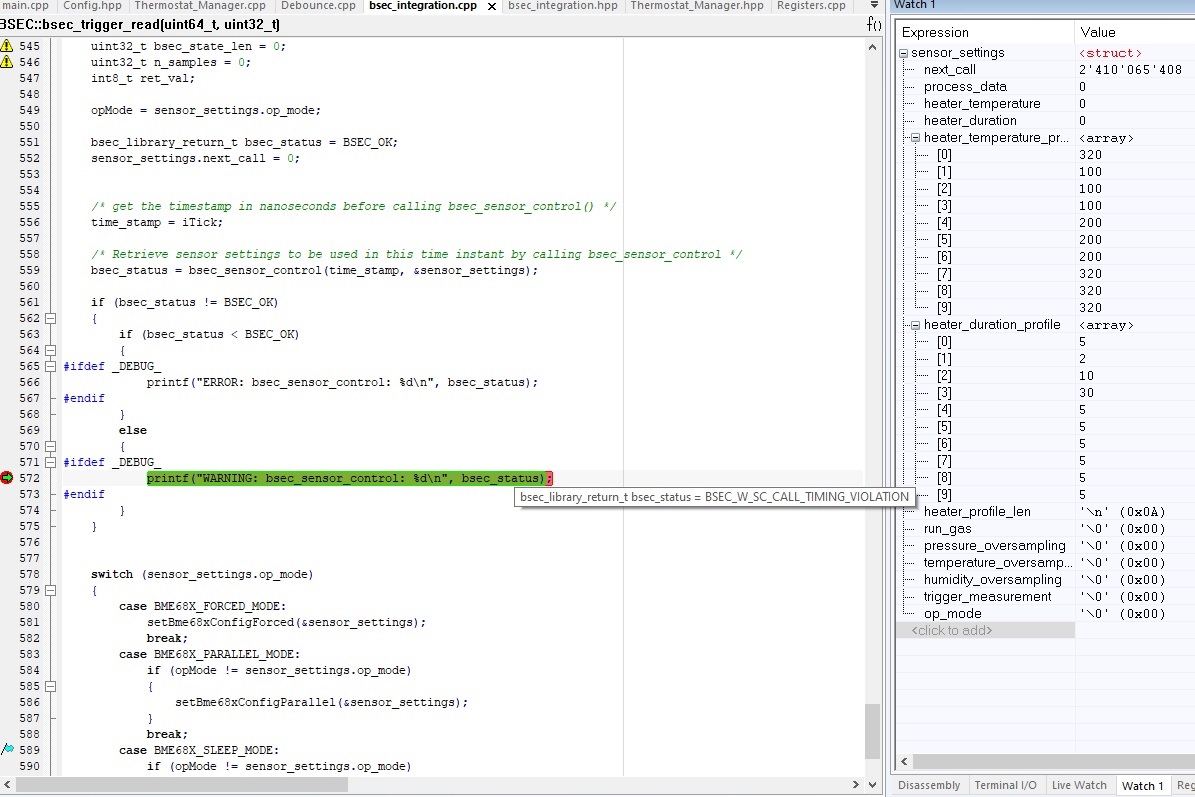Screen dimensions: 1195x797
Task: Click the editor horizontal scrollbar left arrow
Action: (8, 785)
